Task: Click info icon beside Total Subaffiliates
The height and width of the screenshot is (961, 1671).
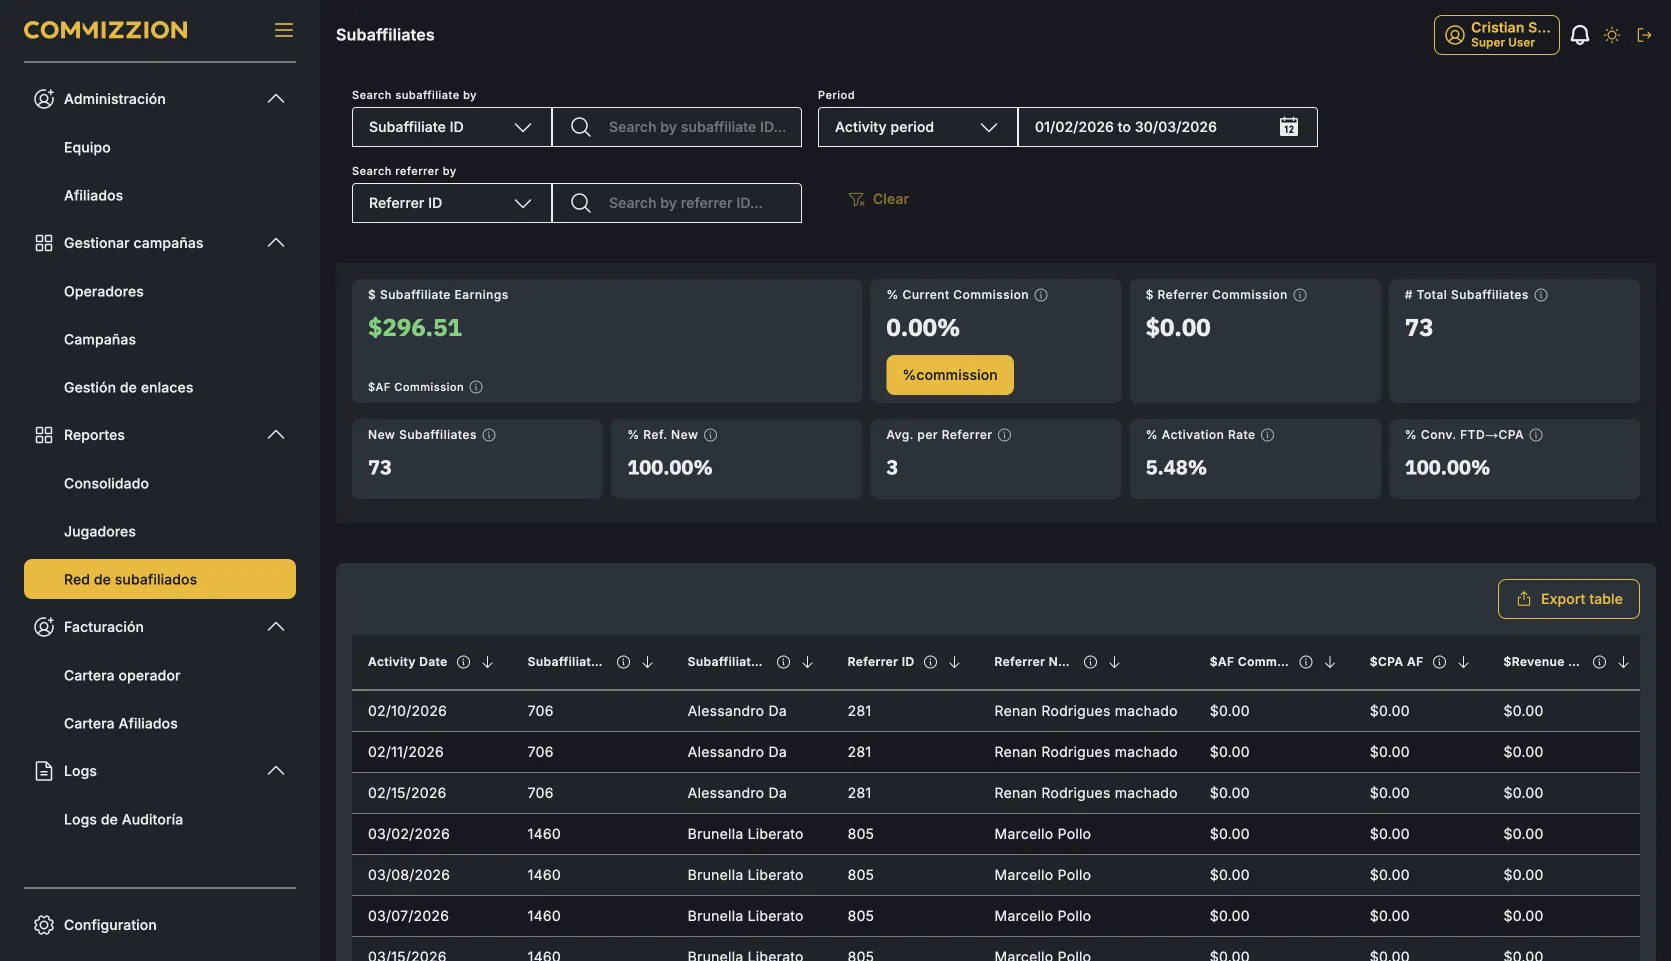Action: 1541,295
